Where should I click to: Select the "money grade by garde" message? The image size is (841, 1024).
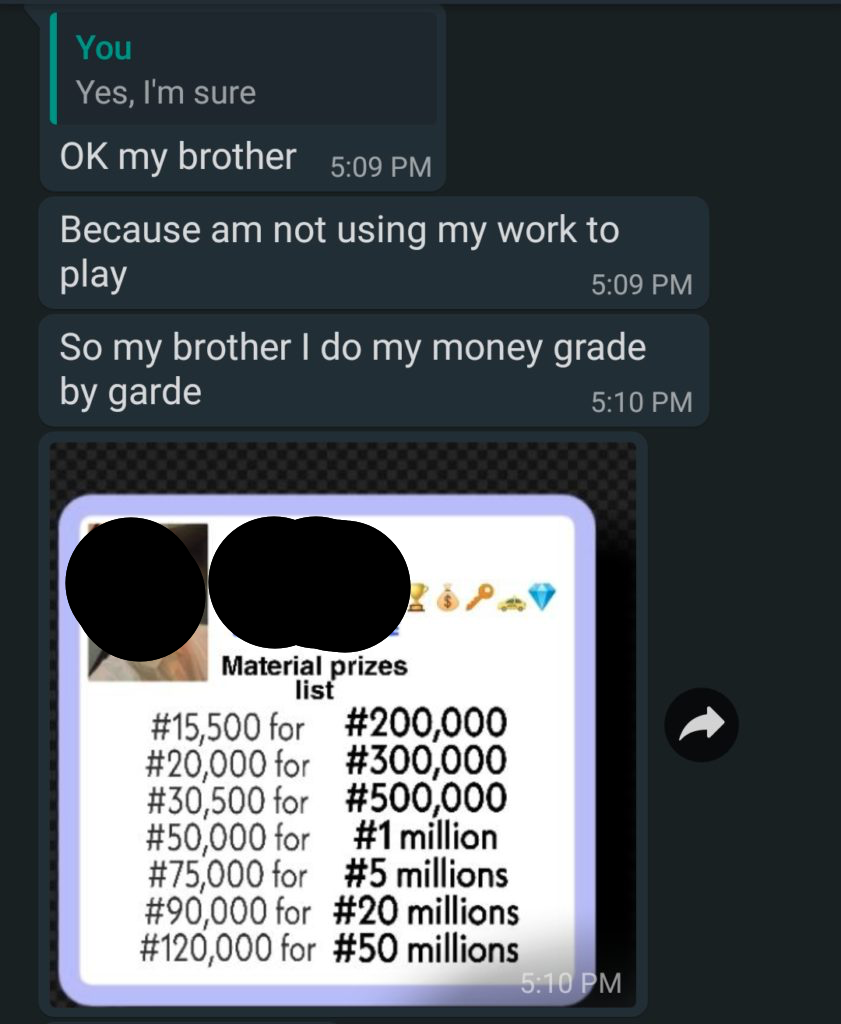click(x=373, y=370)
